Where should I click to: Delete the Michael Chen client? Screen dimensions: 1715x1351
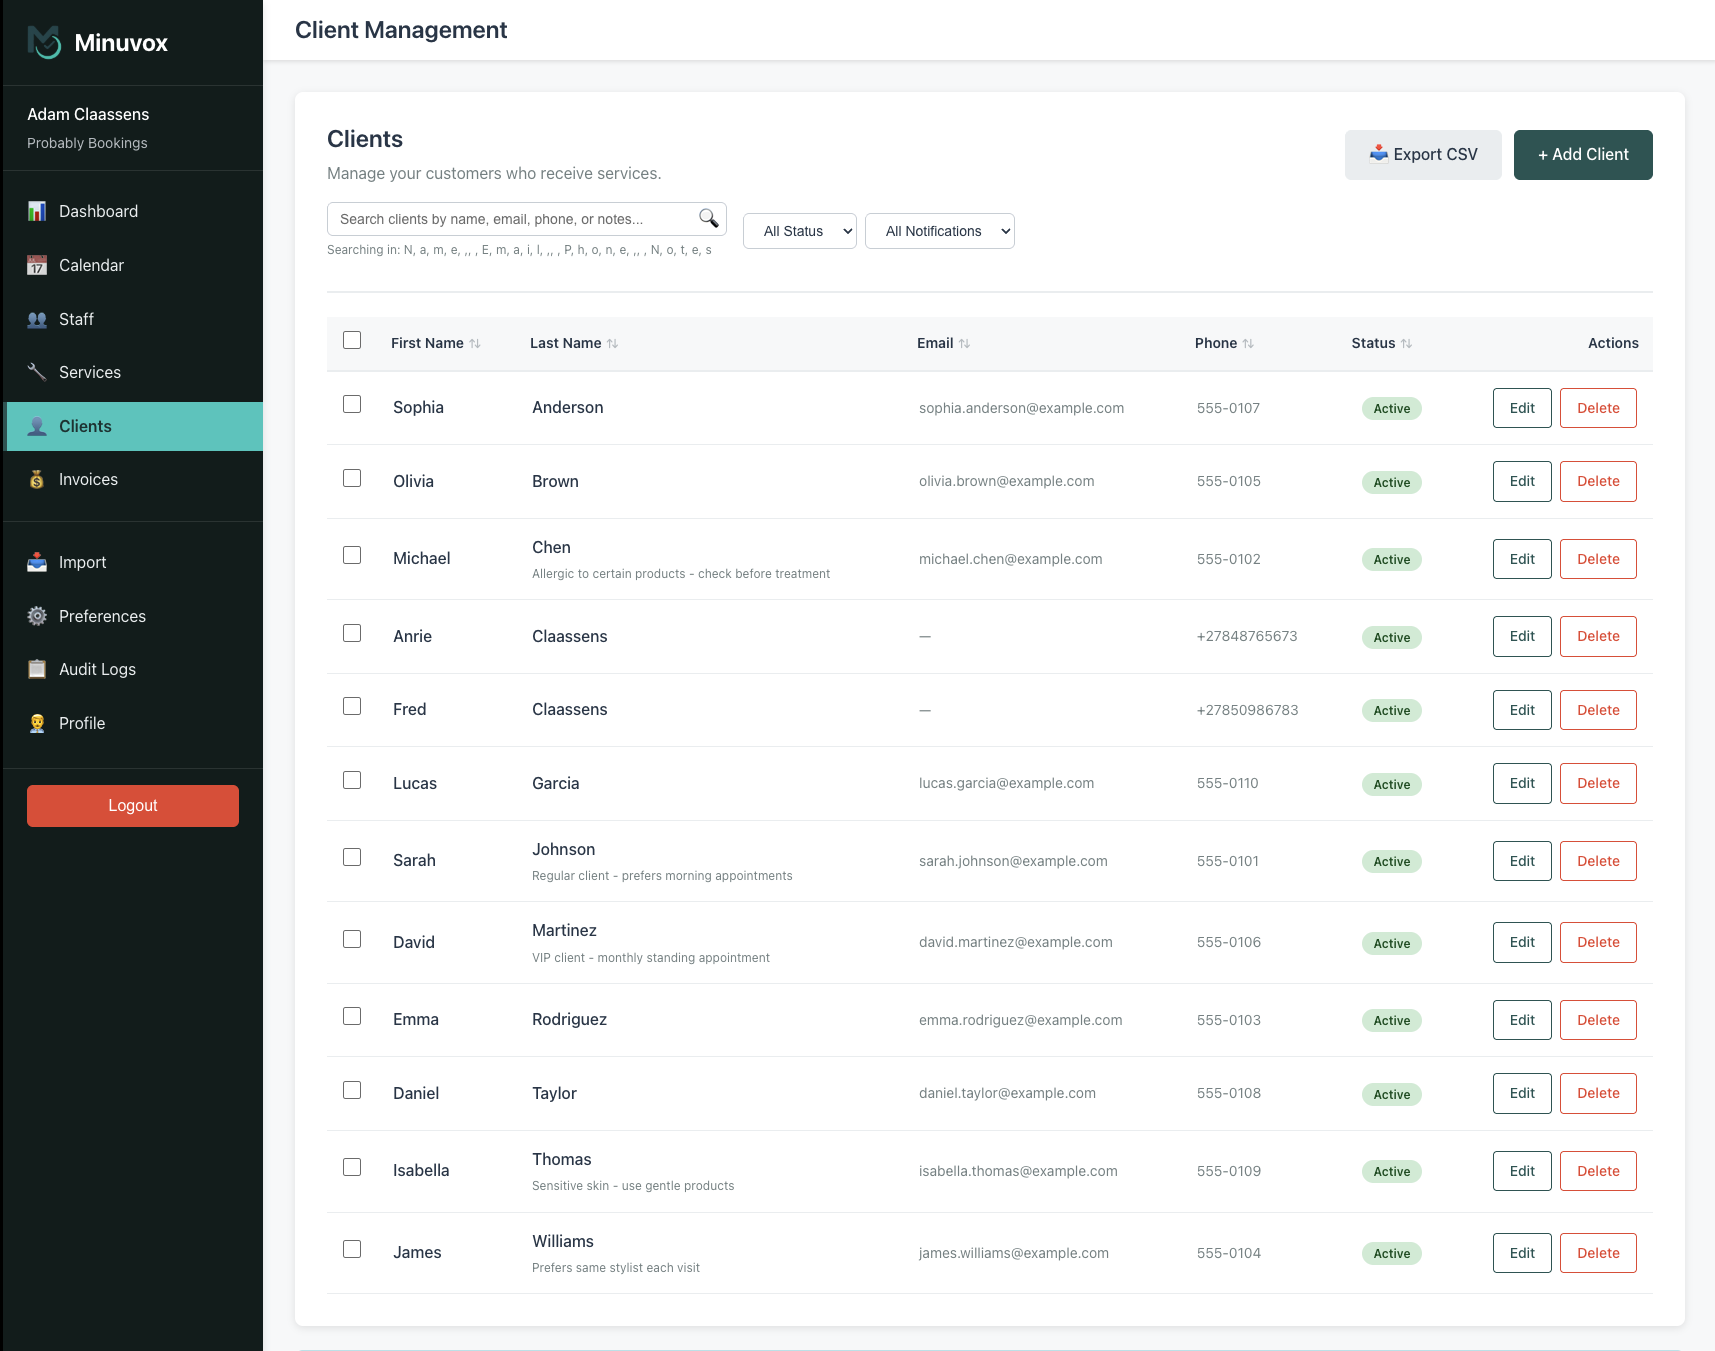click(x=1597, y=559)
